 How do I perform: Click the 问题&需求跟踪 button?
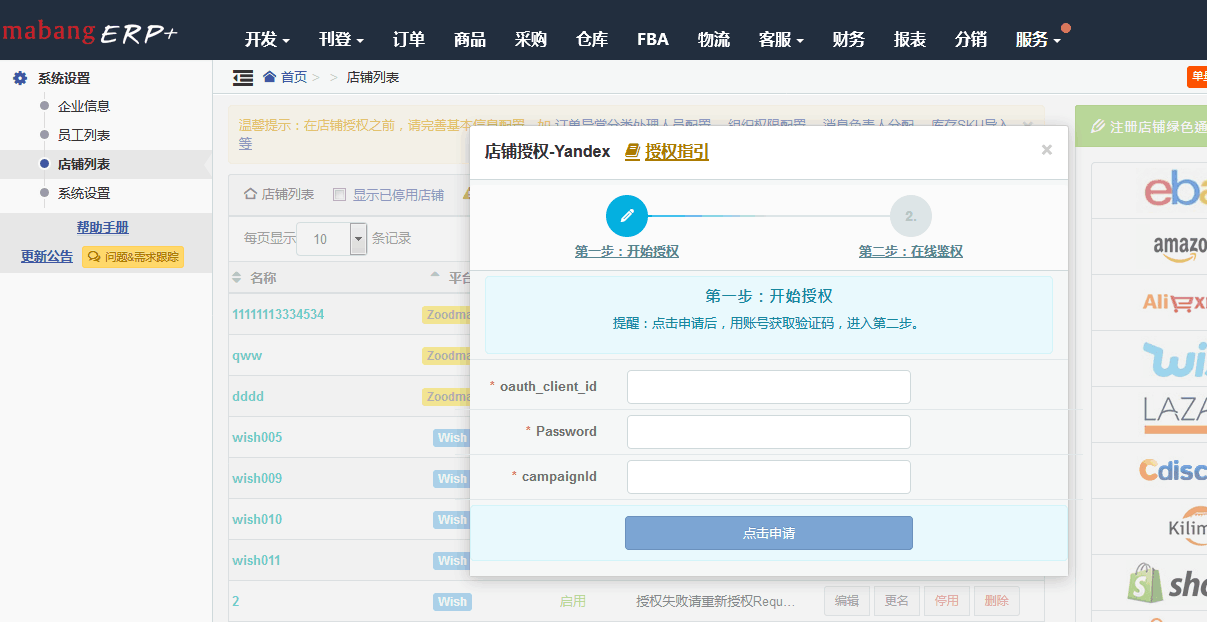click(x=133, y=257)
